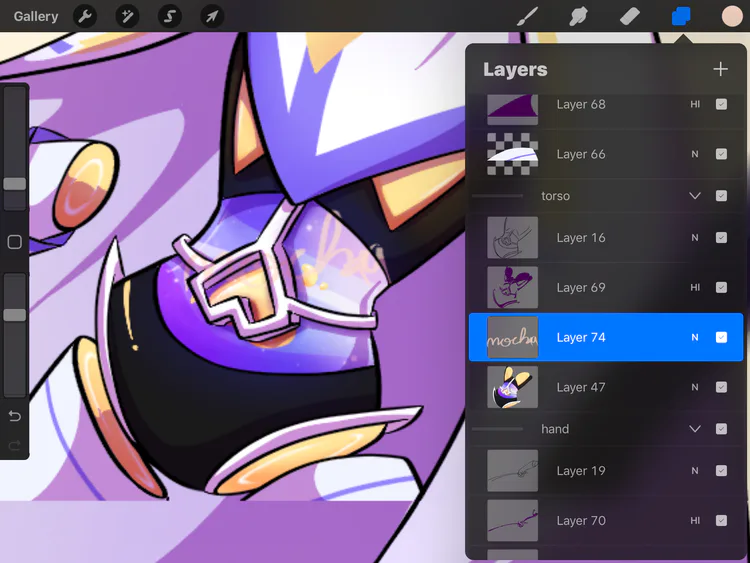
Task: Select Layer 68 thumbnail
Action: click(x=512, y=109)
